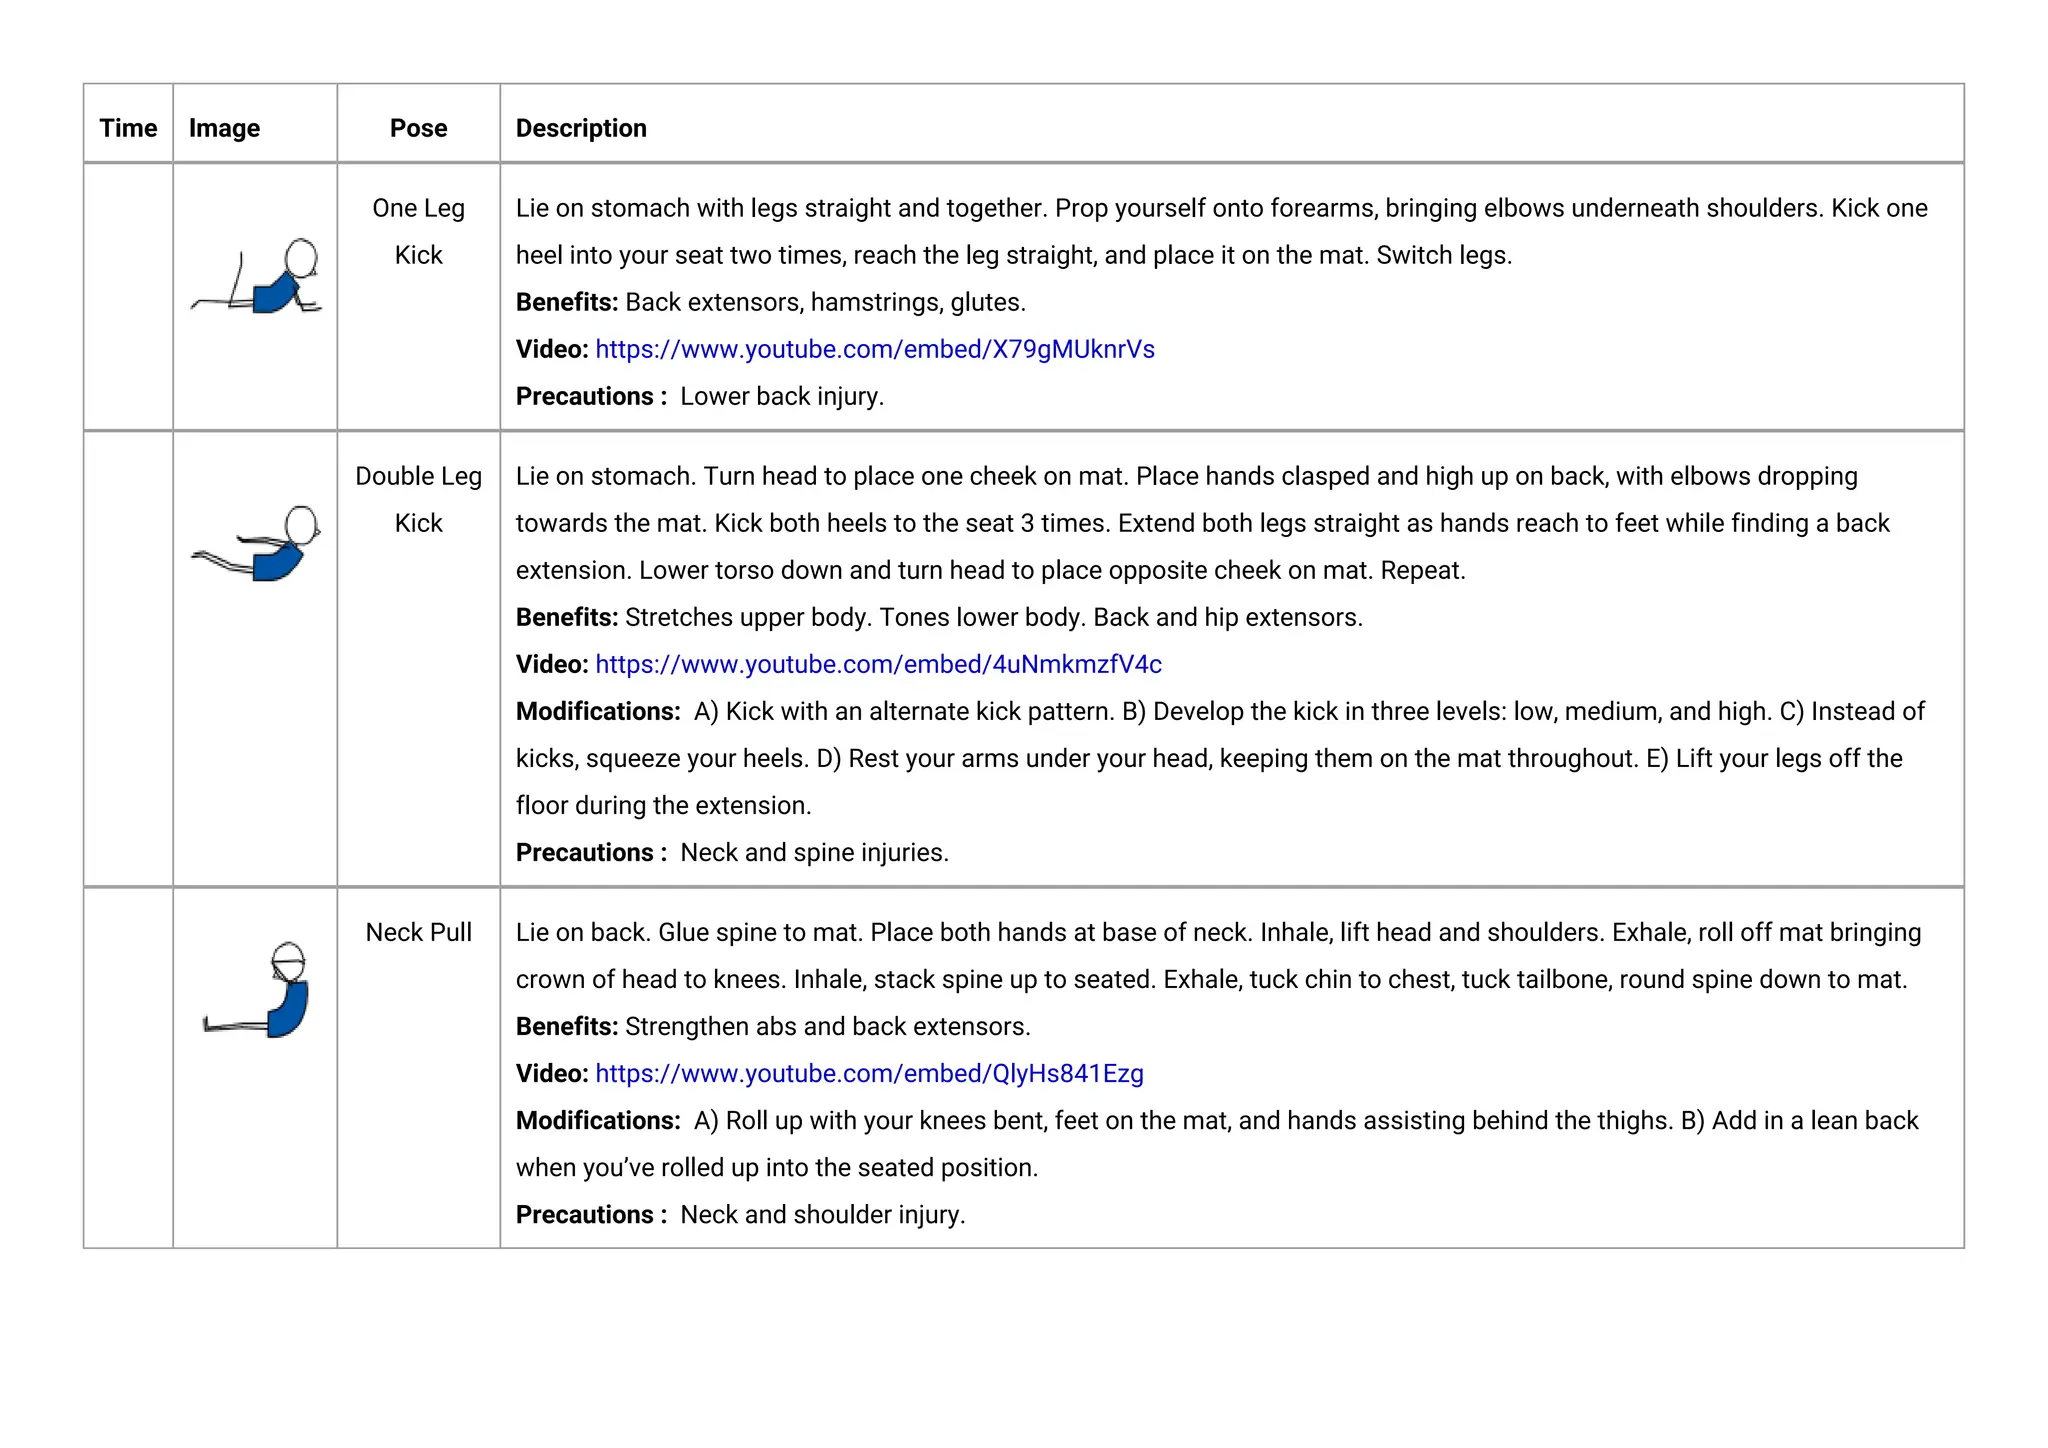This screenshot has height=1448, width=2048.
Task: Click the Time column header
Action: [x=128, y=128]
